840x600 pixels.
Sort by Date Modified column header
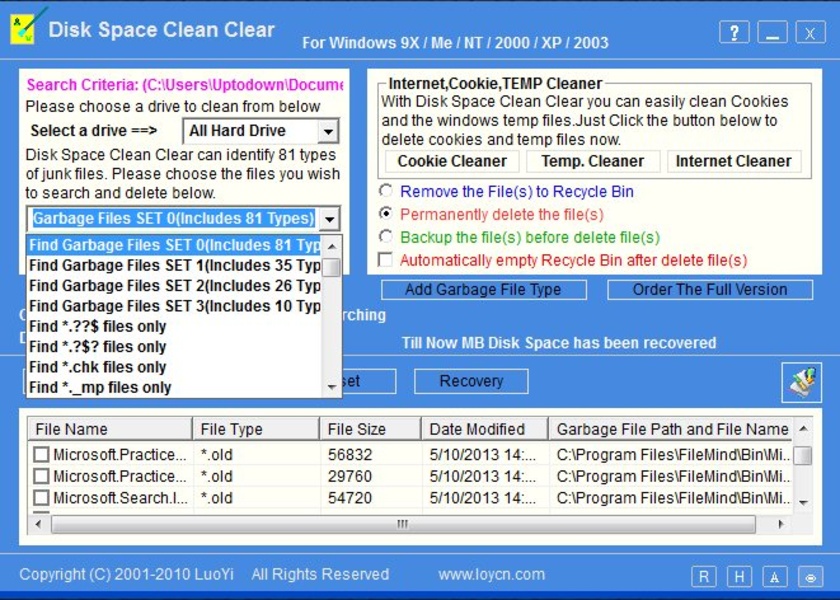tap(485, 429)
